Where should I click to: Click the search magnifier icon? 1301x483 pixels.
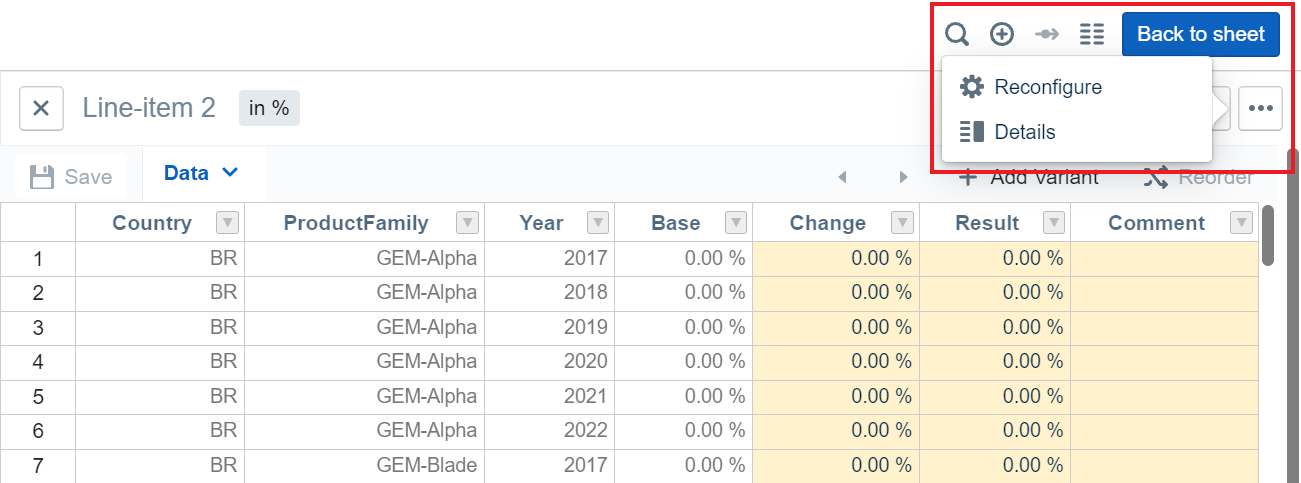click(x=957, y=35)
